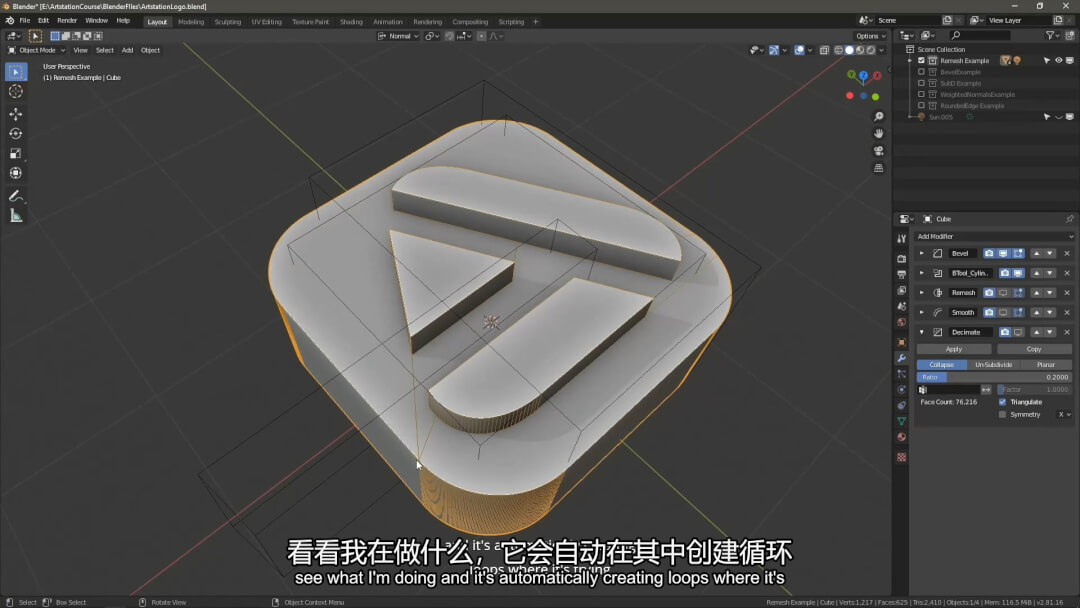
Task: Enable the RoundedEdge Example collection checkbox
Action: [922, 105]
